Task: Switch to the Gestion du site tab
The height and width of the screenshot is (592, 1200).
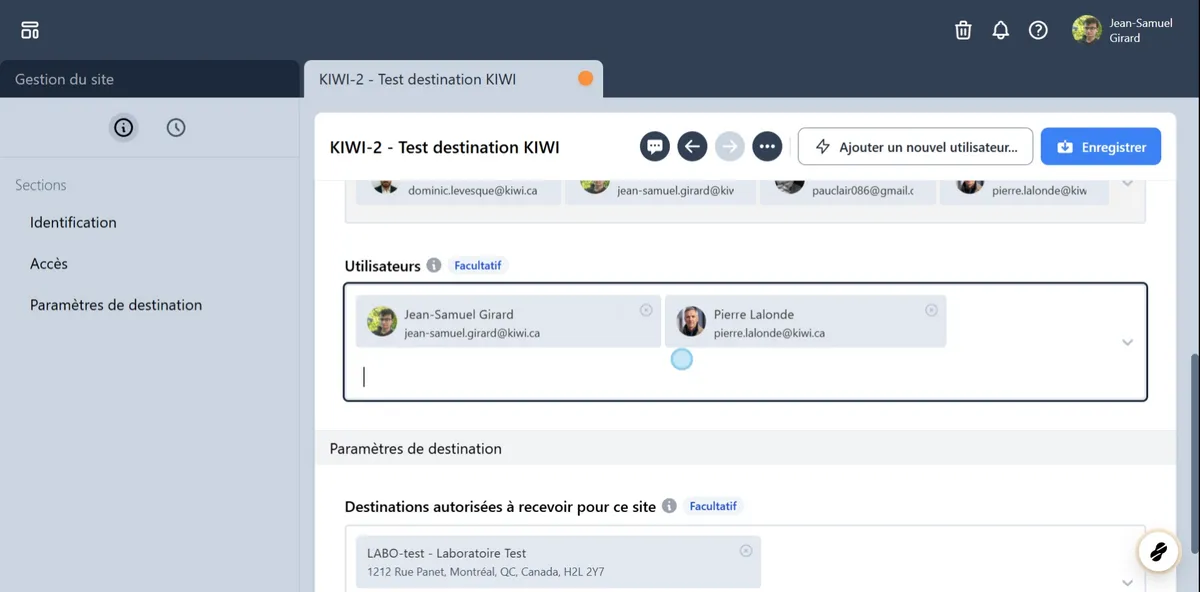Action: coord(65,79)
